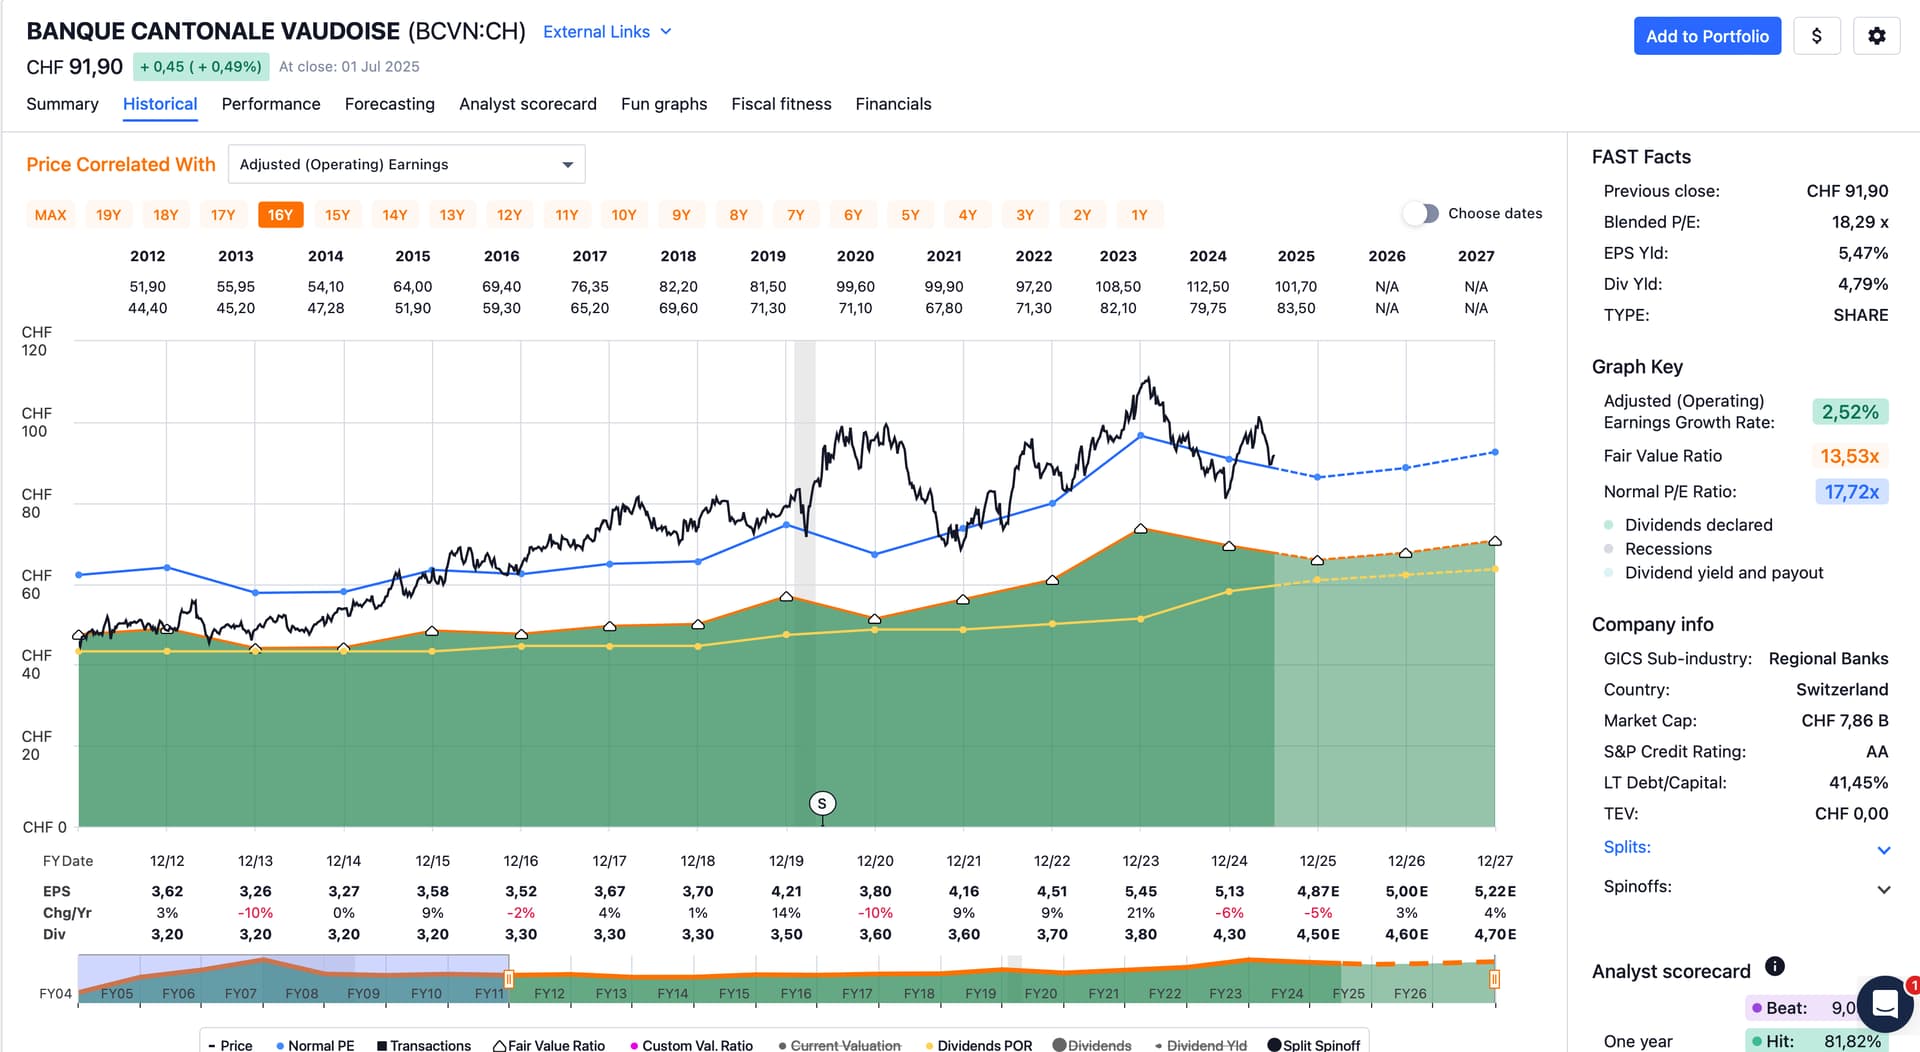The image size is (1920, 1052).
Task: Open the Adjusted (Operating) Earnings dropdown
Action: point(406,164)
